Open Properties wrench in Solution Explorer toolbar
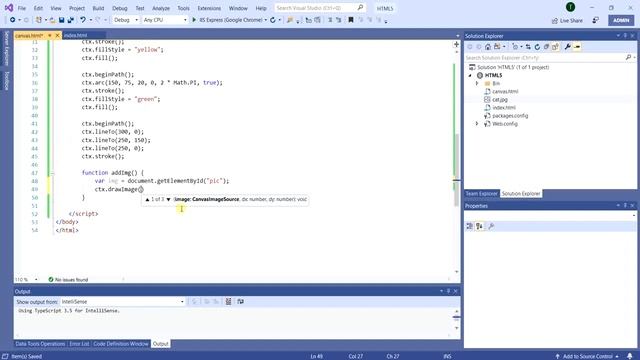The height and width of the screenshot is (360, 640). 567,47
